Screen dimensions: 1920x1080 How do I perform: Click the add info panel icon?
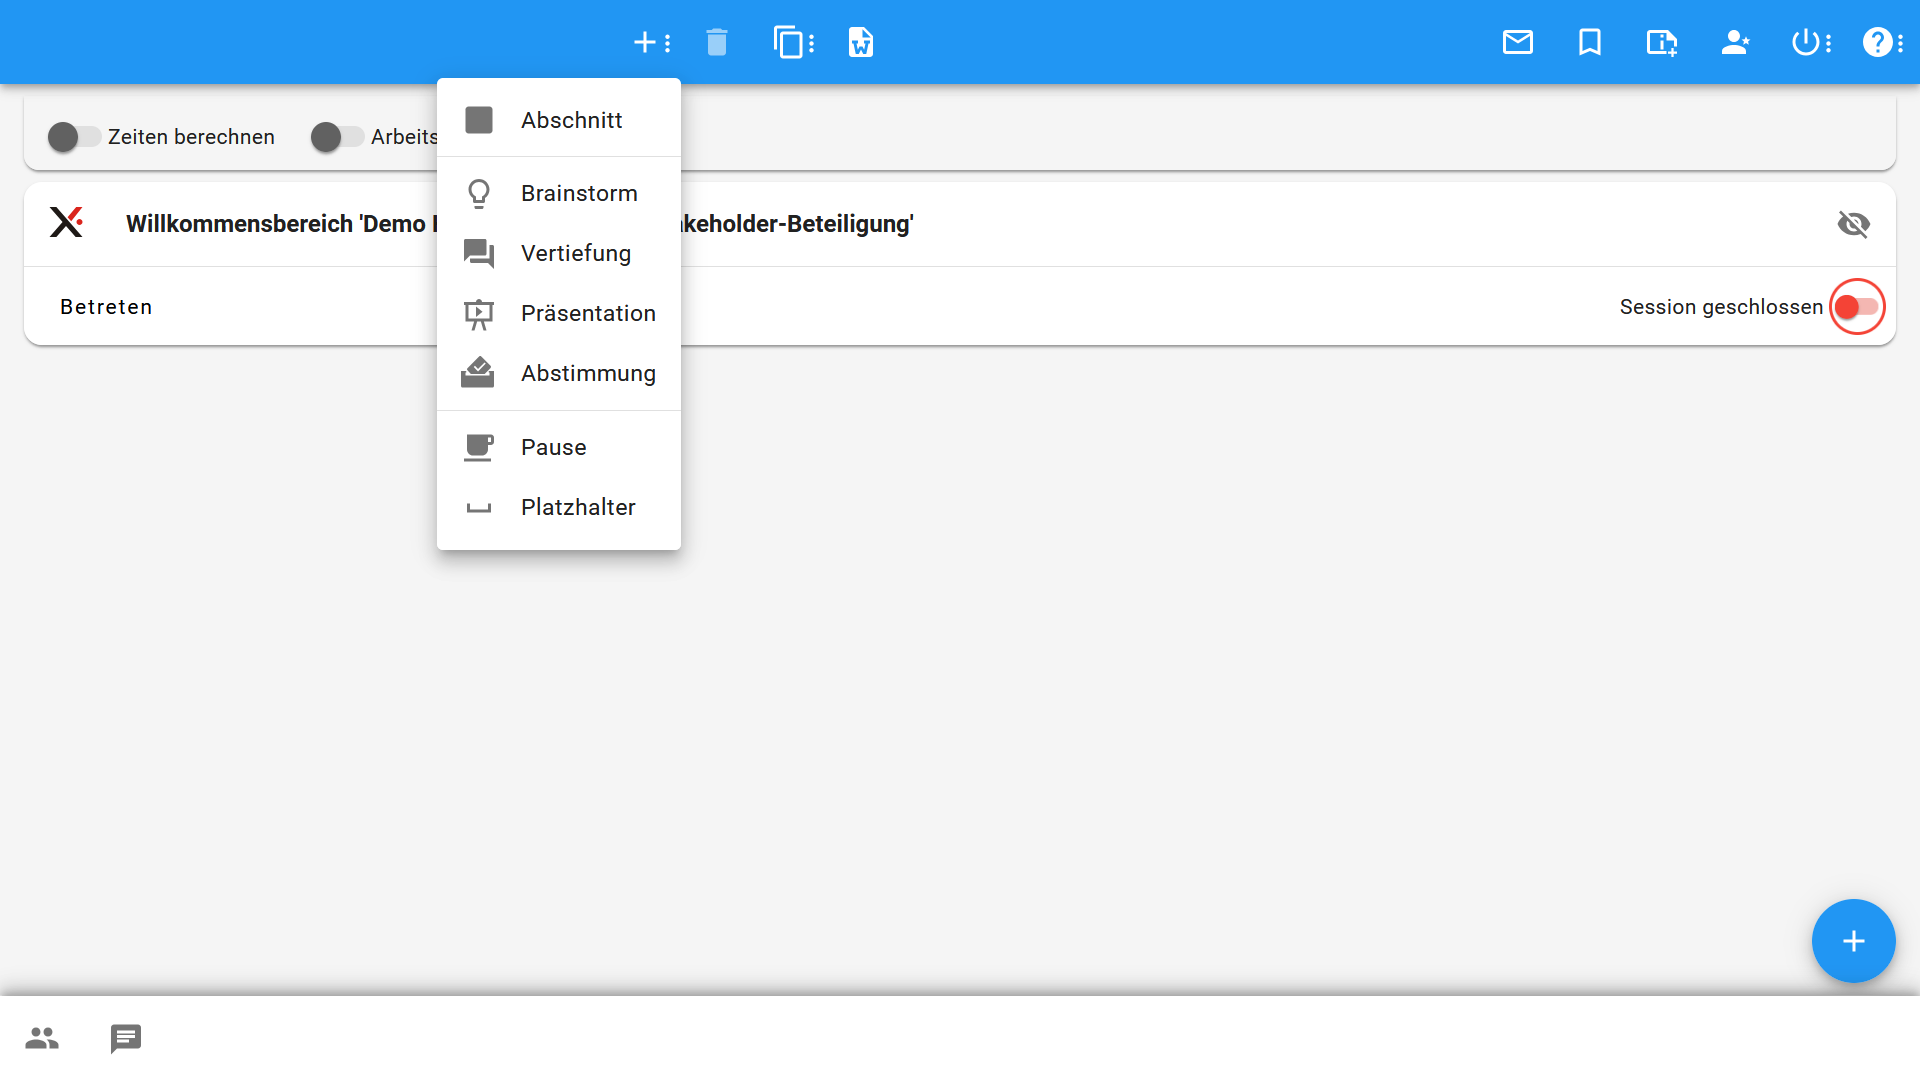pos(1661,42)
